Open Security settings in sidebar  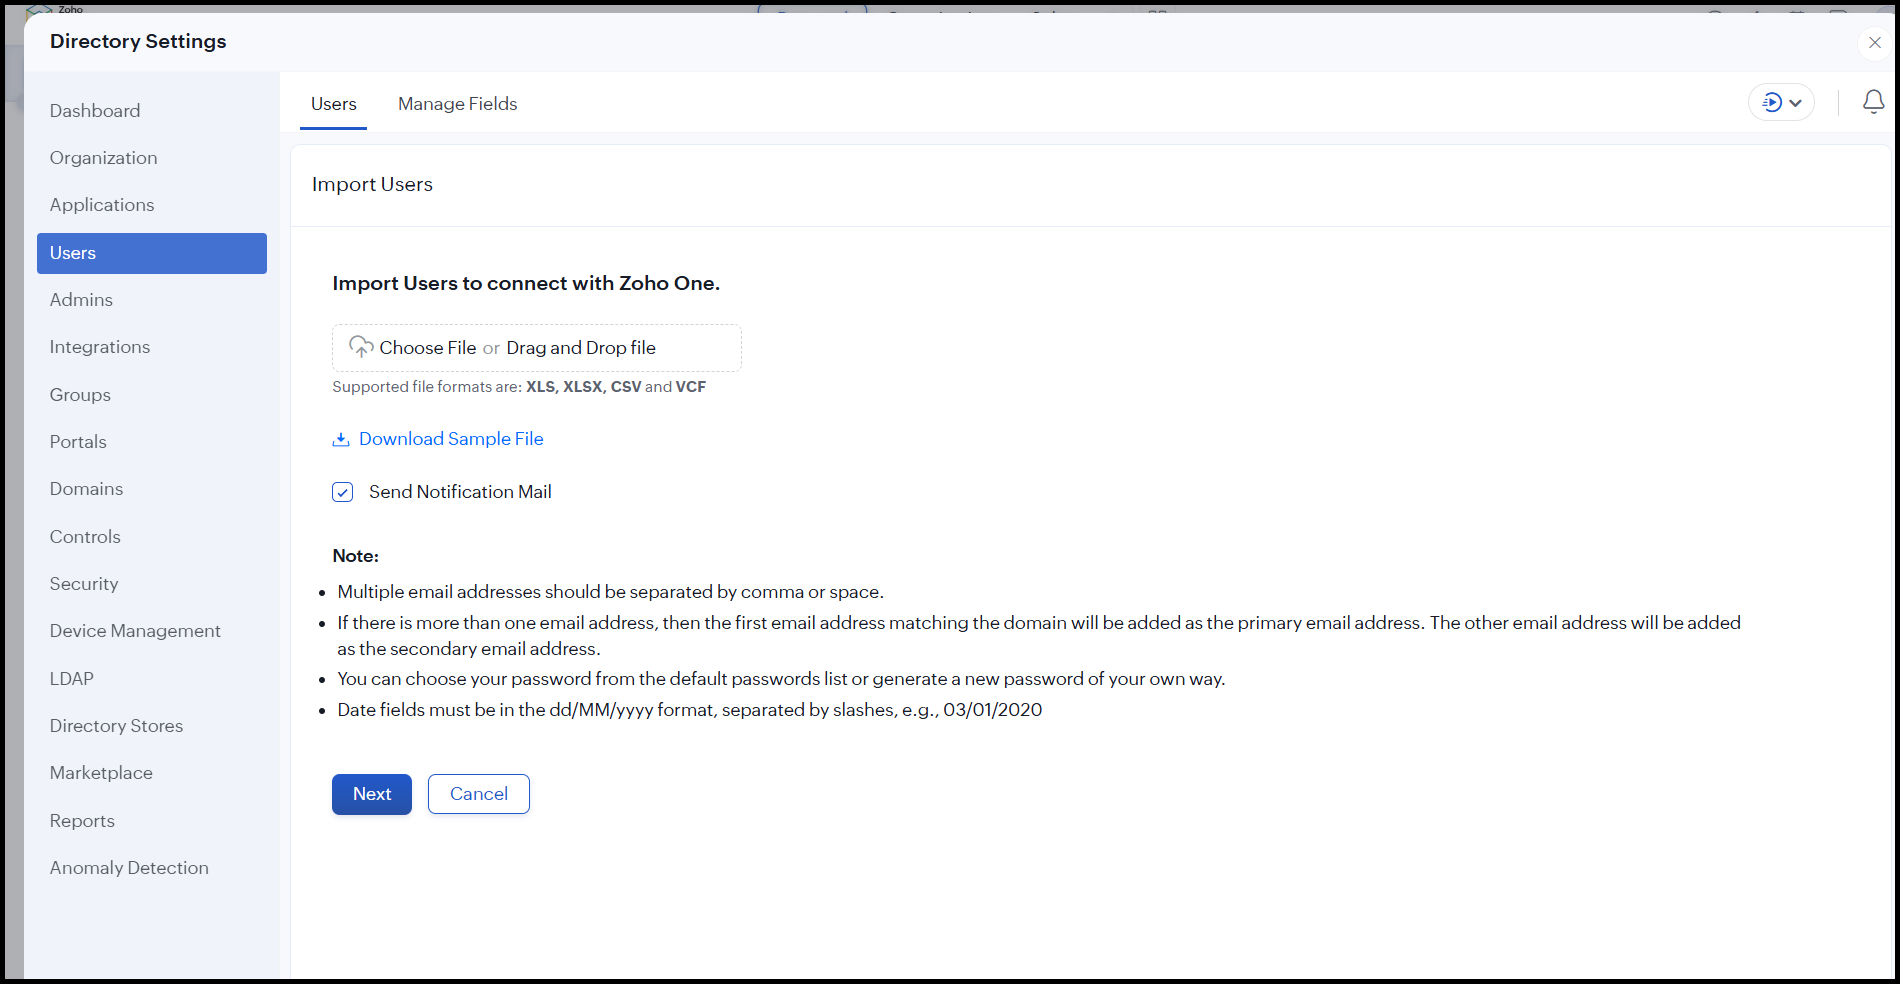coord(84,584)
